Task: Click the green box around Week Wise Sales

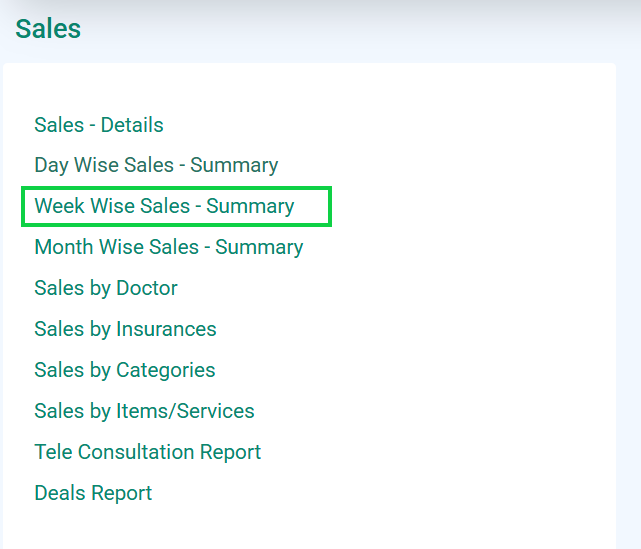Action: pyautogui.click(x=176, y=206)
